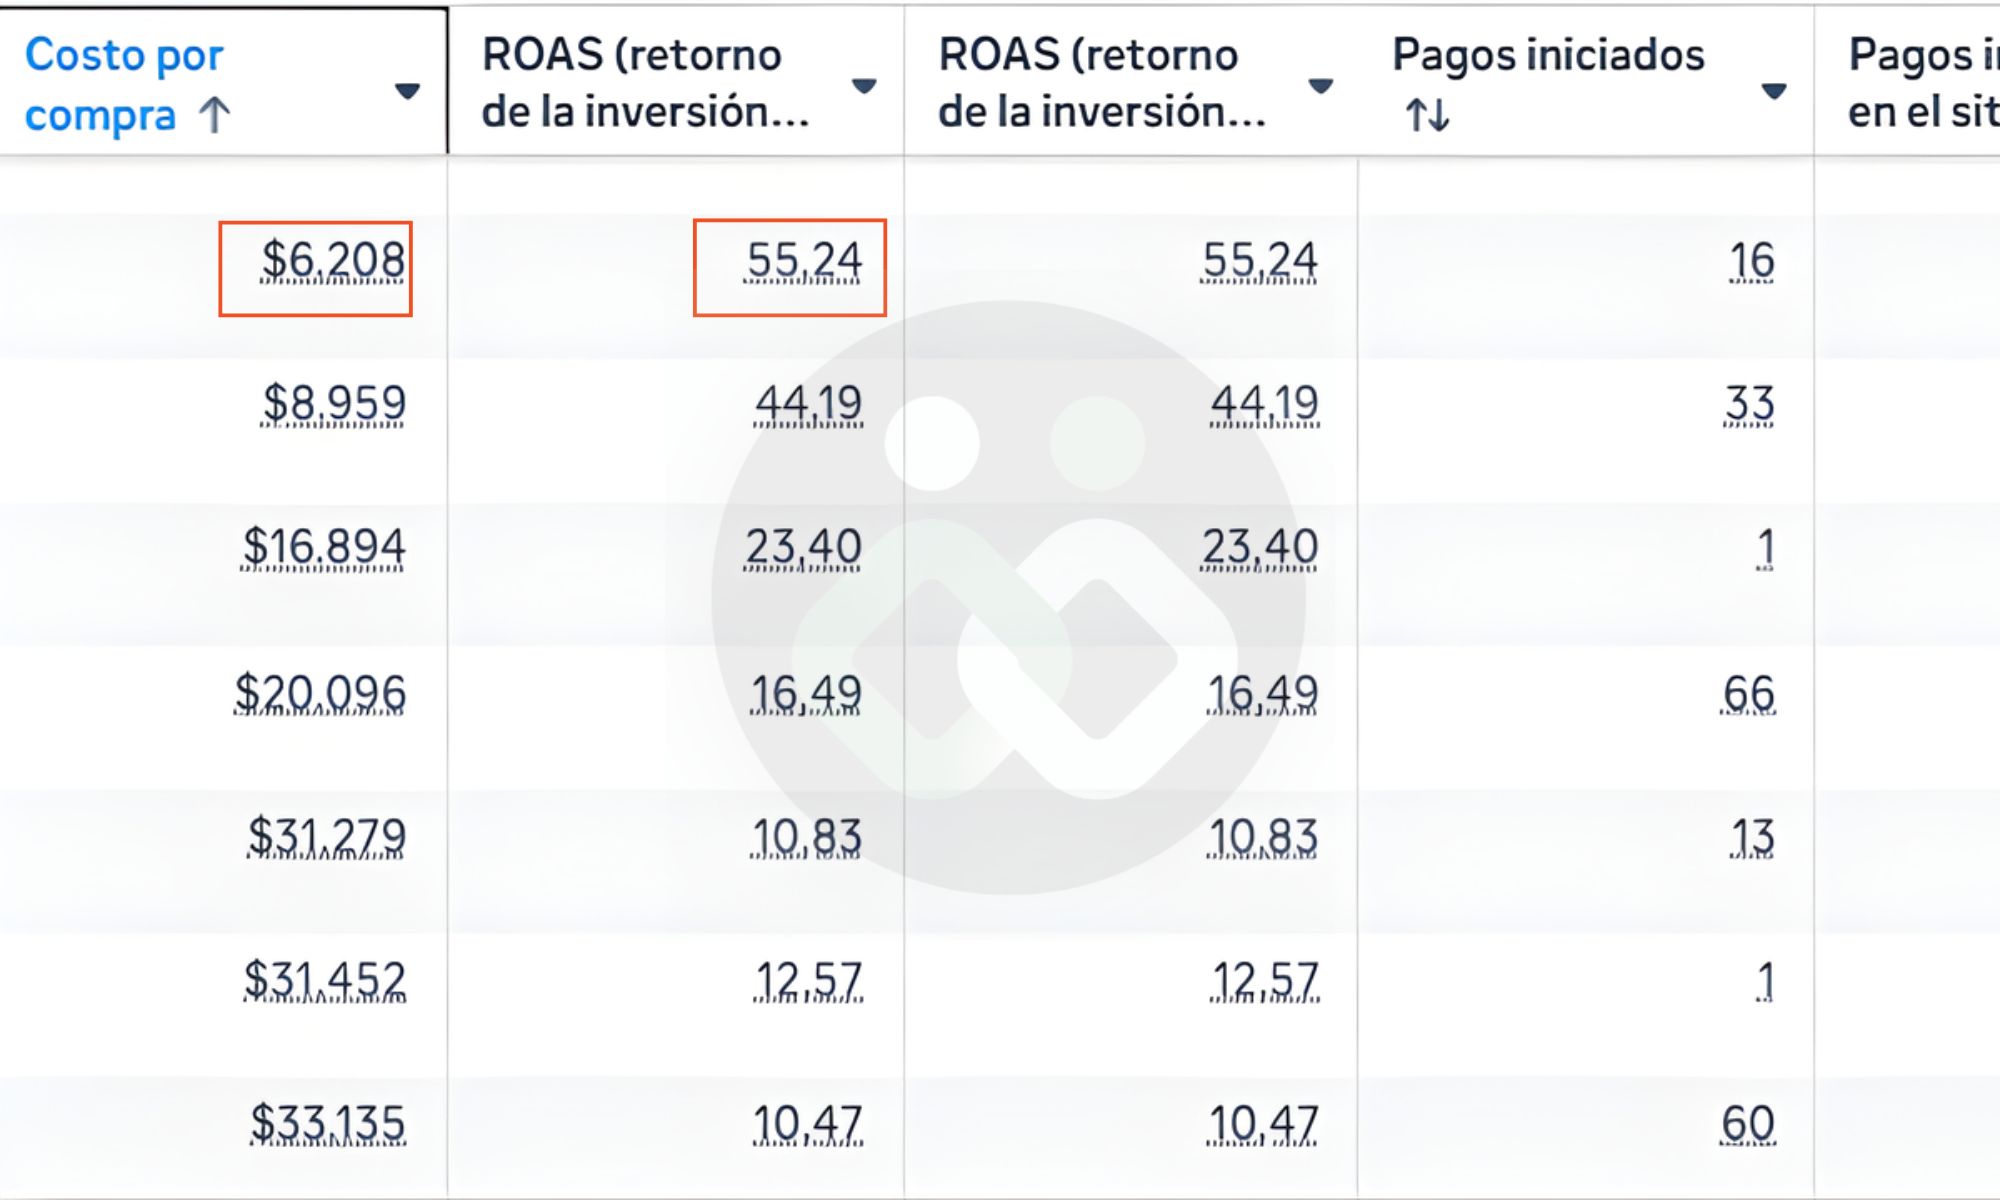Open the $16.894 cost value
This screenshot has height=1200, width=2000.
[324, 548]
